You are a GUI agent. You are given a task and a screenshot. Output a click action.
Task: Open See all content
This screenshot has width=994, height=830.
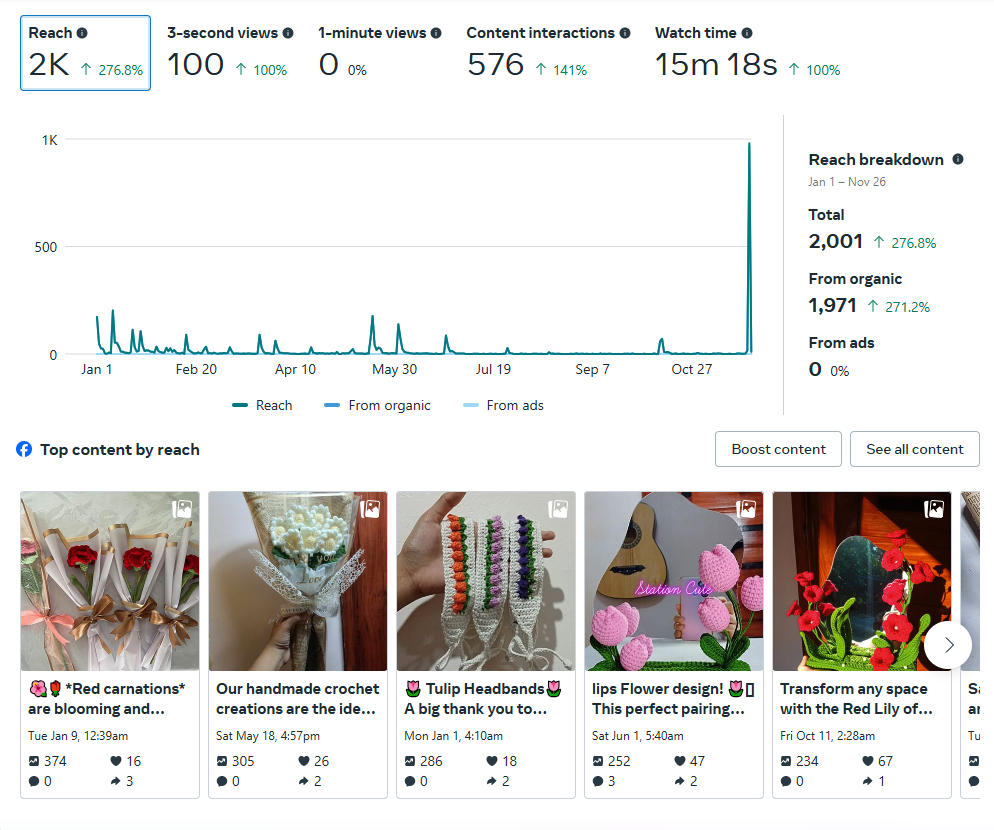tap(914, 449)
